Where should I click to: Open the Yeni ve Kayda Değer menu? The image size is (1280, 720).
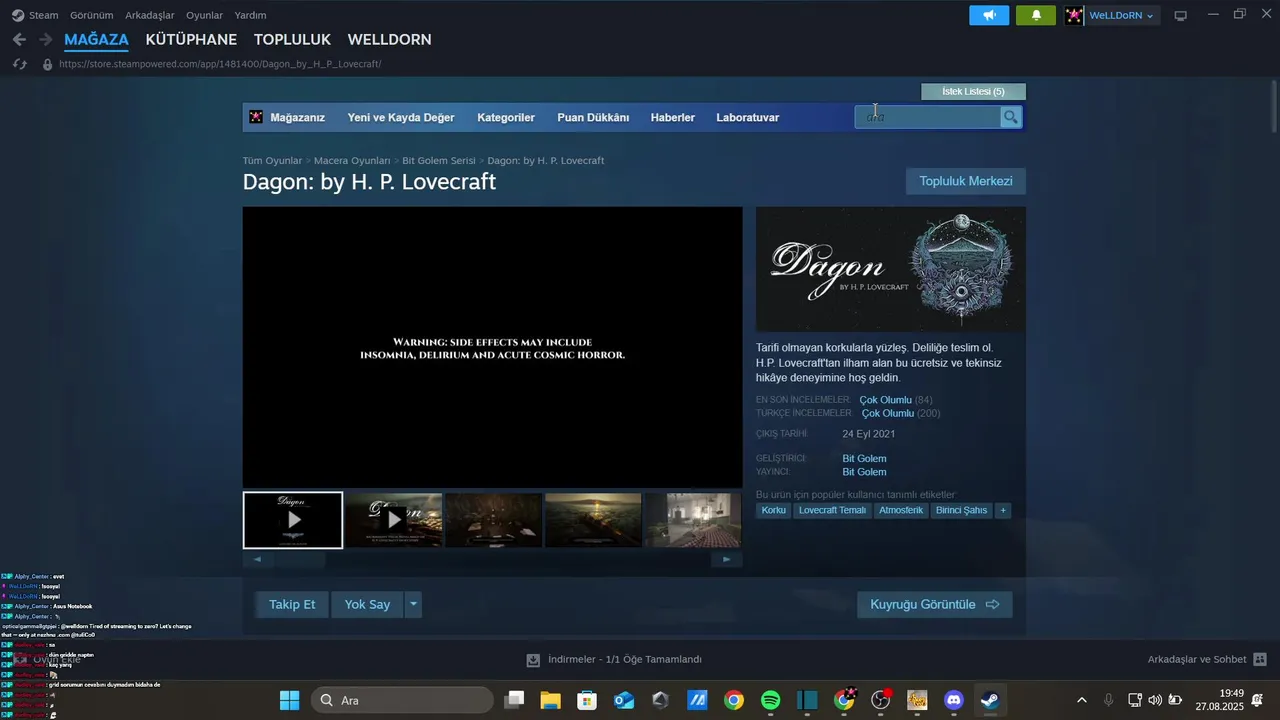coord(401,118)
